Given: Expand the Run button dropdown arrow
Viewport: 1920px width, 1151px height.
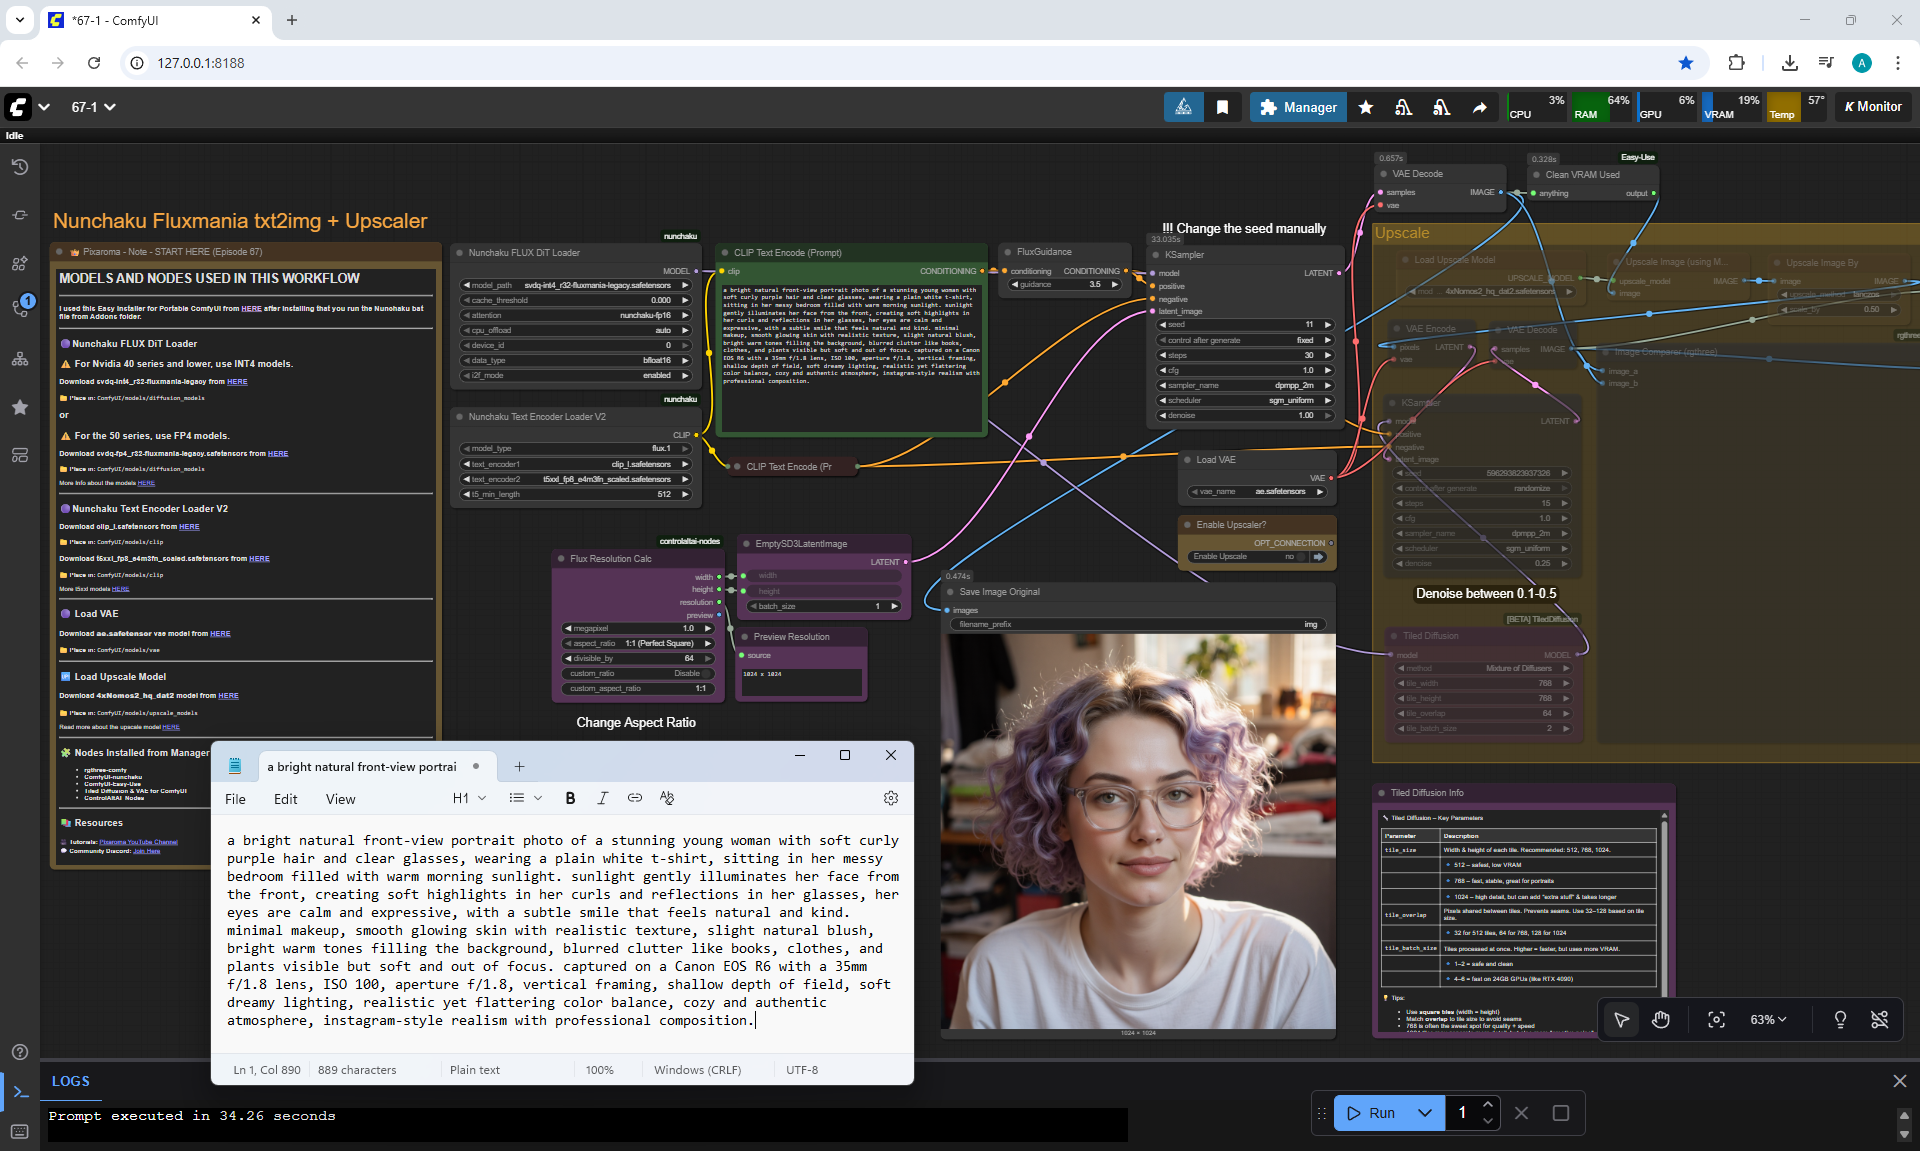Looking at the screenshot, I should [1425, 1113].
